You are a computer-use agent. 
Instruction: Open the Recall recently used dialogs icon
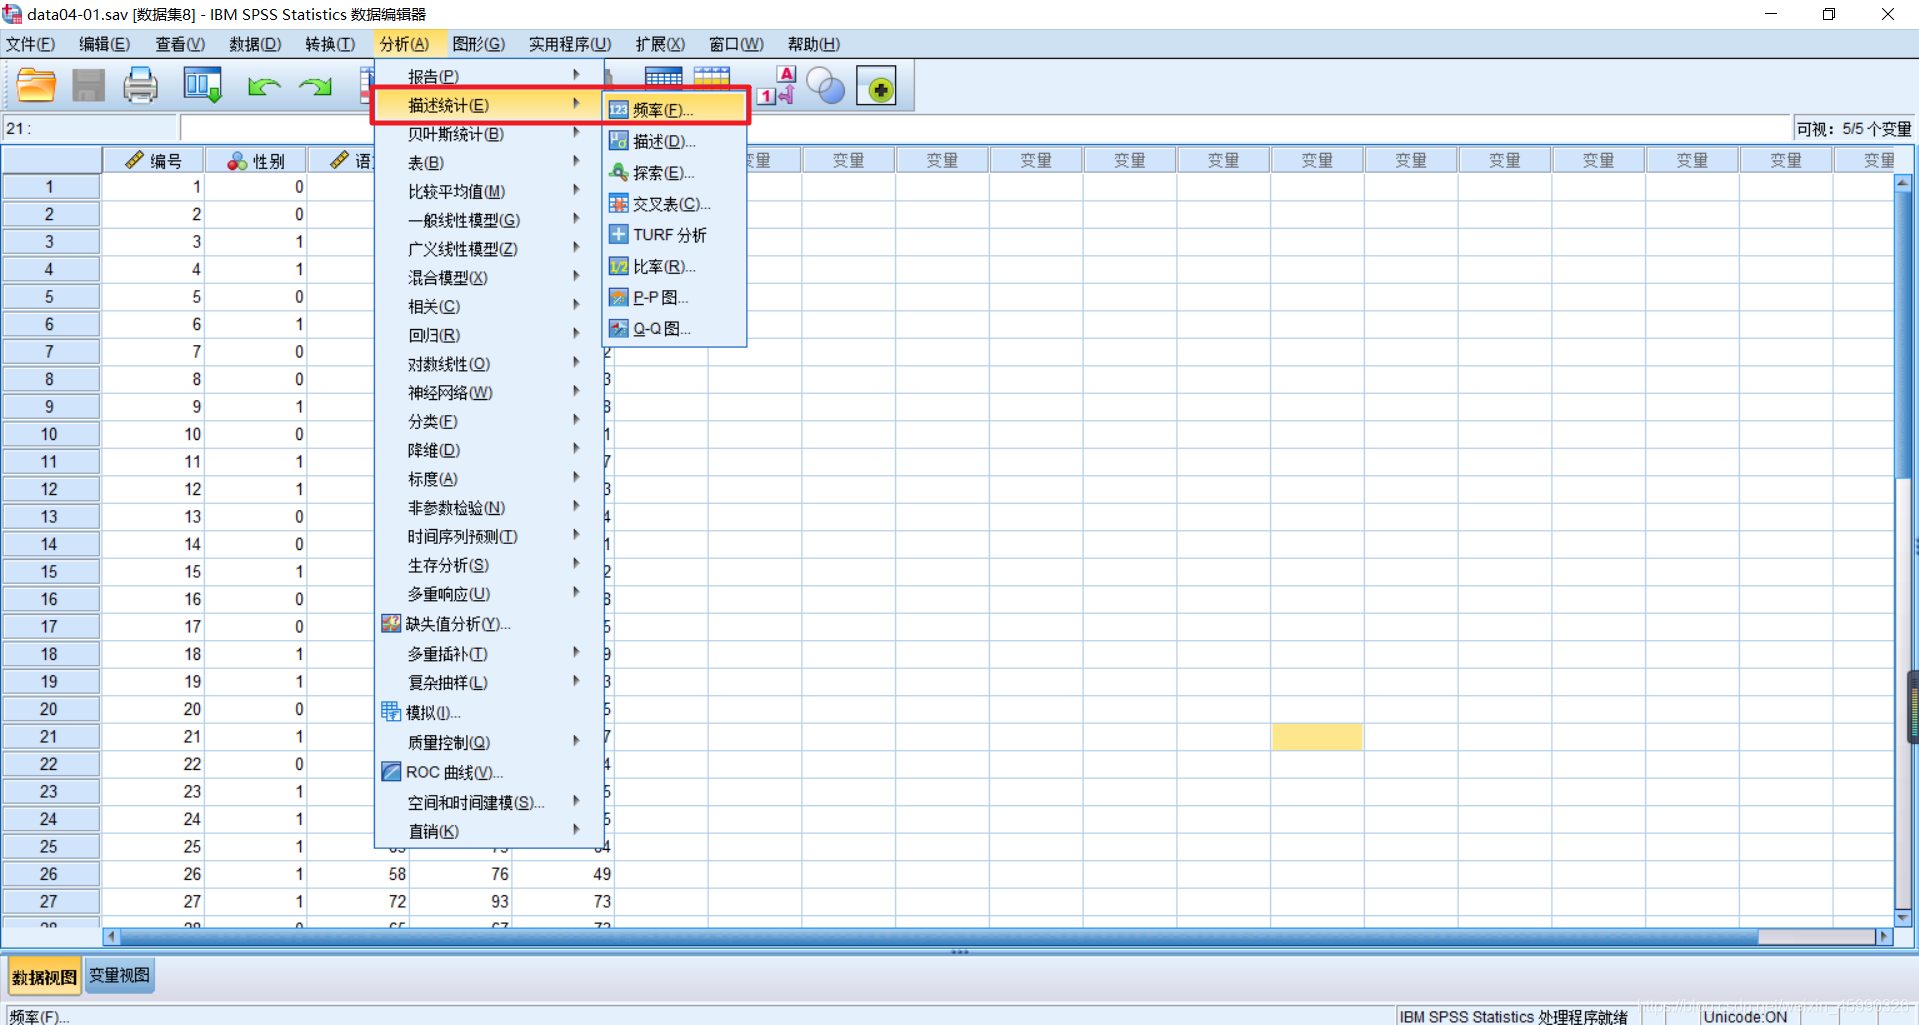click(202, 87)
